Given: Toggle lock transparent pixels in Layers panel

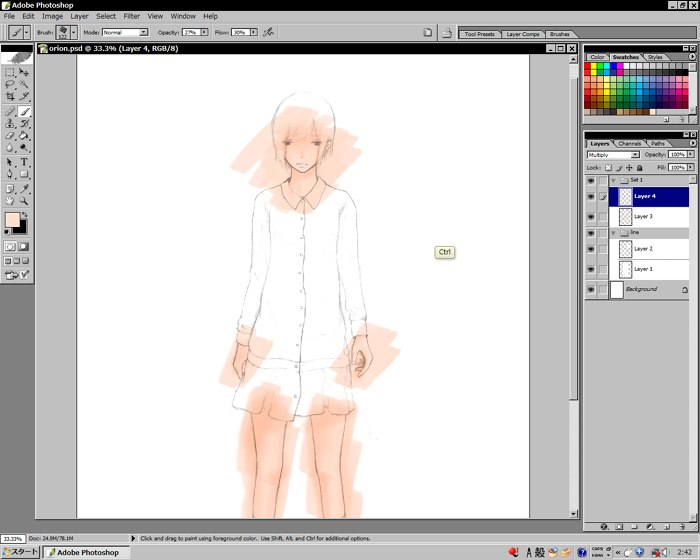Looking at the screenshot, I should click(608, 168).
